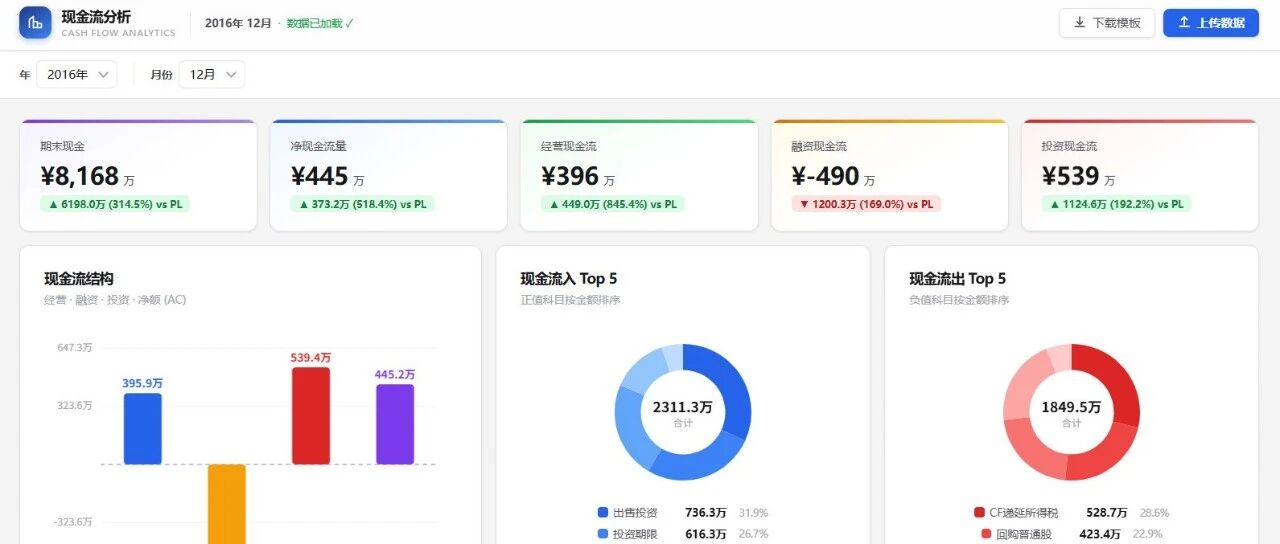The width and height of the screenshot is (1280, 544).
Task: Click the 投资期限 legend color swatch
Action: point(602,534)
